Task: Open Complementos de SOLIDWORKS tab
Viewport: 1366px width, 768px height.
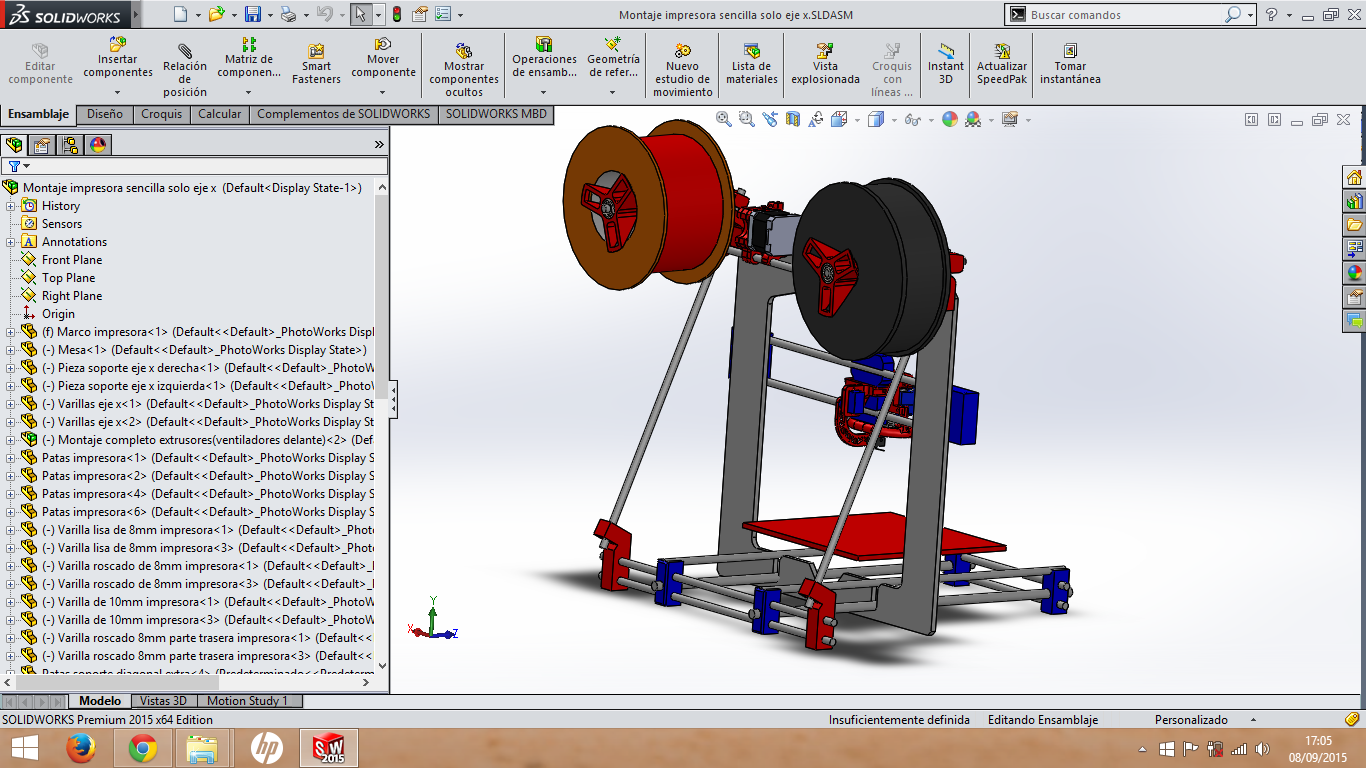Action: pyautogui.click(x=344, y=114)
